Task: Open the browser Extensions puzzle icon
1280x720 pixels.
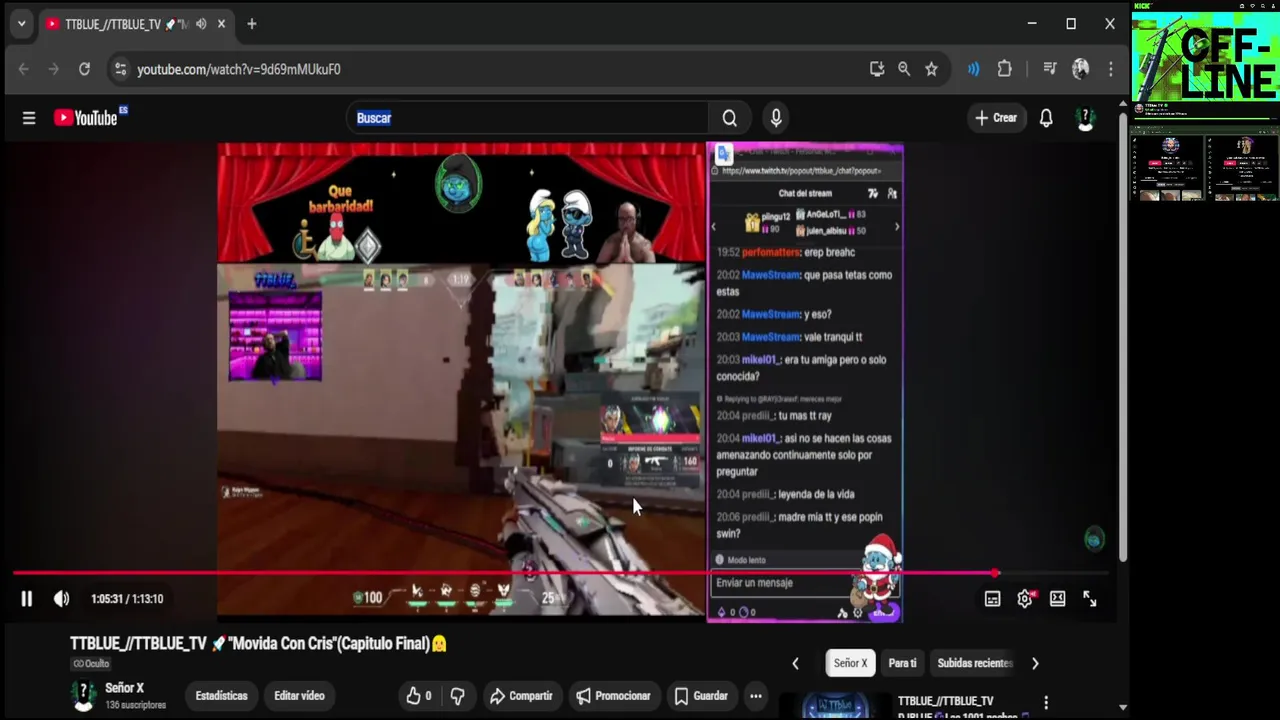Action: coord(1005,69)
